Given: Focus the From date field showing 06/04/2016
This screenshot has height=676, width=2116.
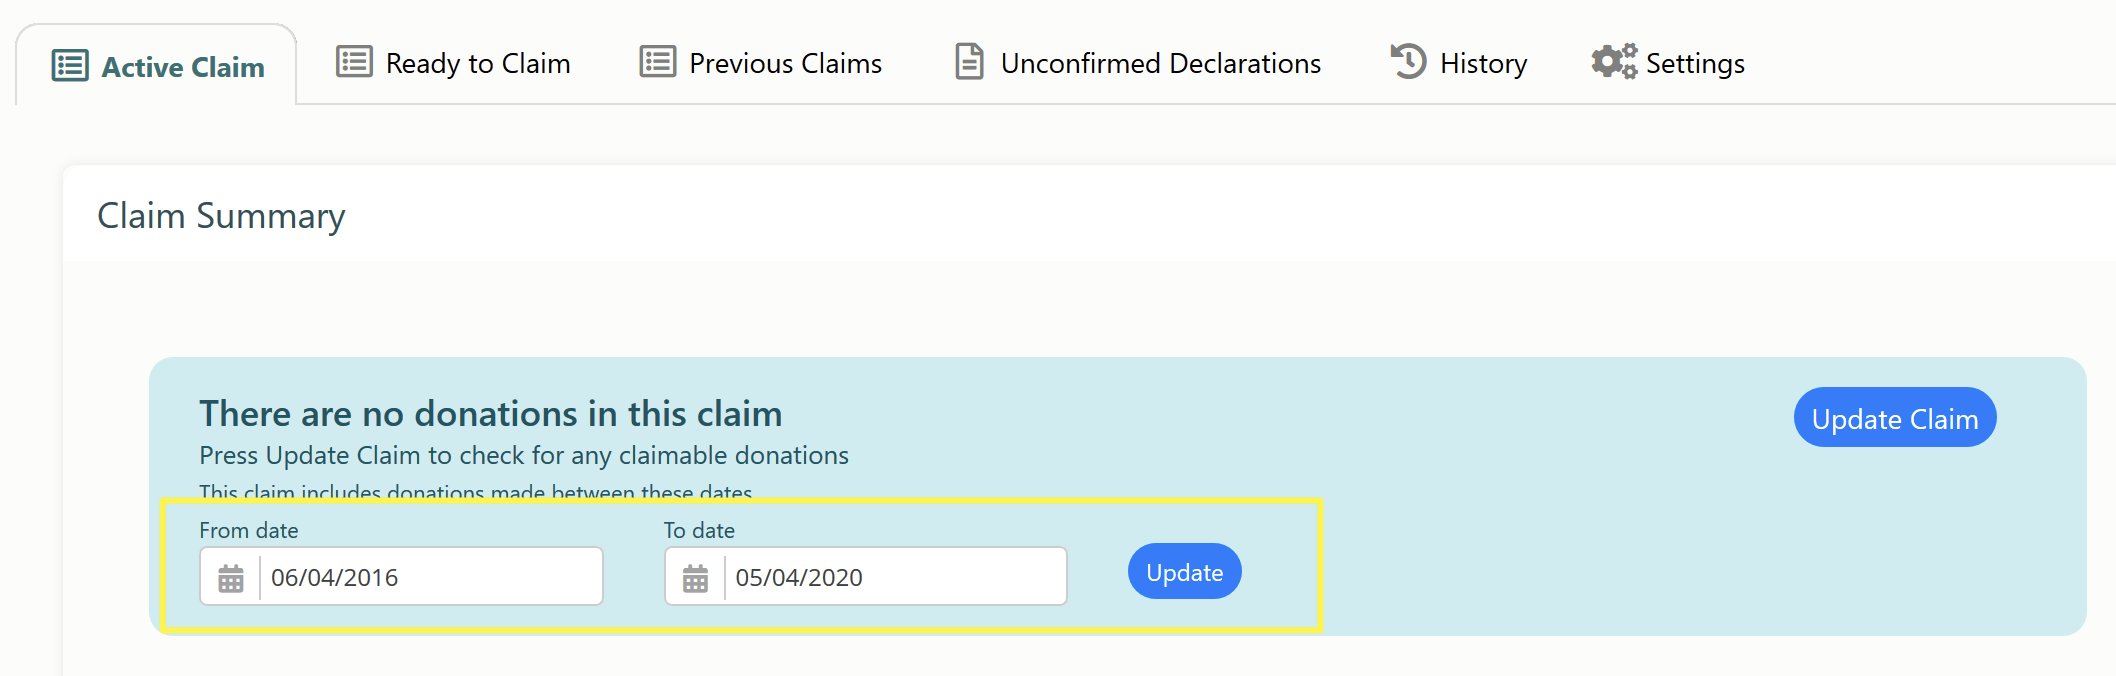Looking at the screenshot, I should [430, 577].
